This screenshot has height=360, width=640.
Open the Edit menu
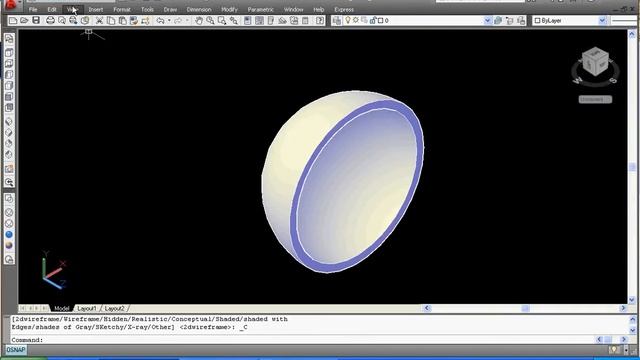[52, 9]
